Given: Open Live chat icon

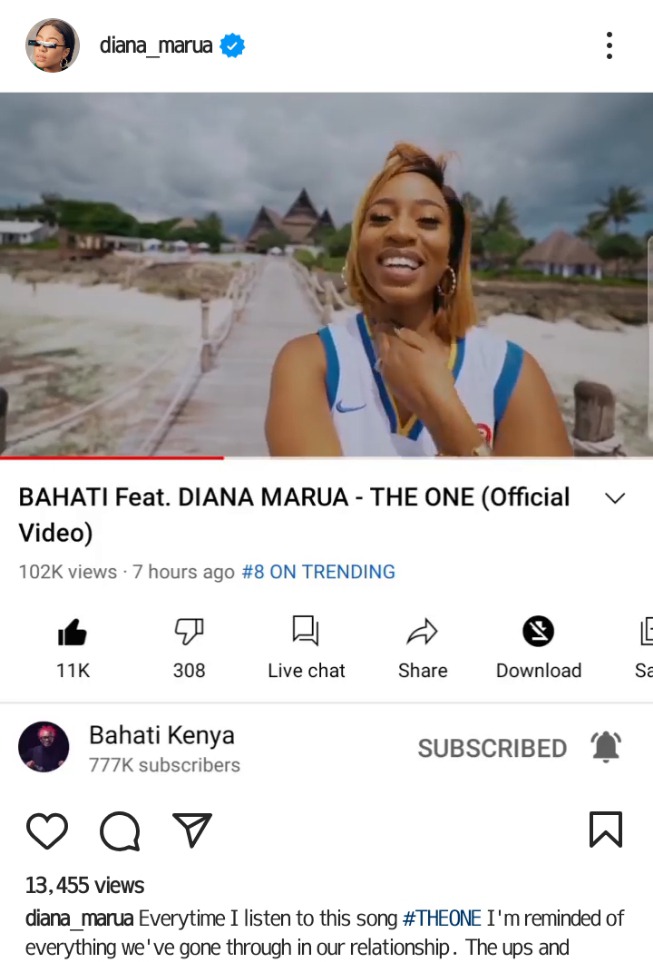Looking at the screenshot, I should (x=306, y=631).
